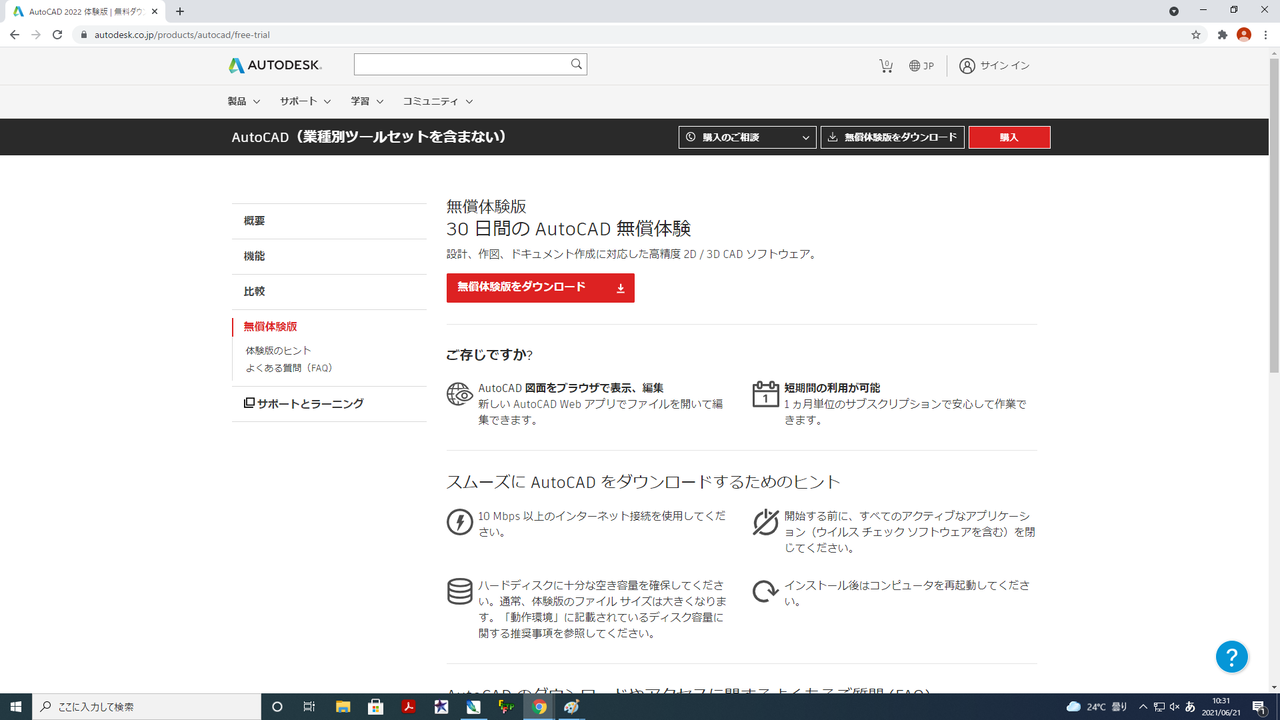Open the Chrome profile avatar
The height and width of the screenshot is (720, 1280).
tap(1244, 34)
